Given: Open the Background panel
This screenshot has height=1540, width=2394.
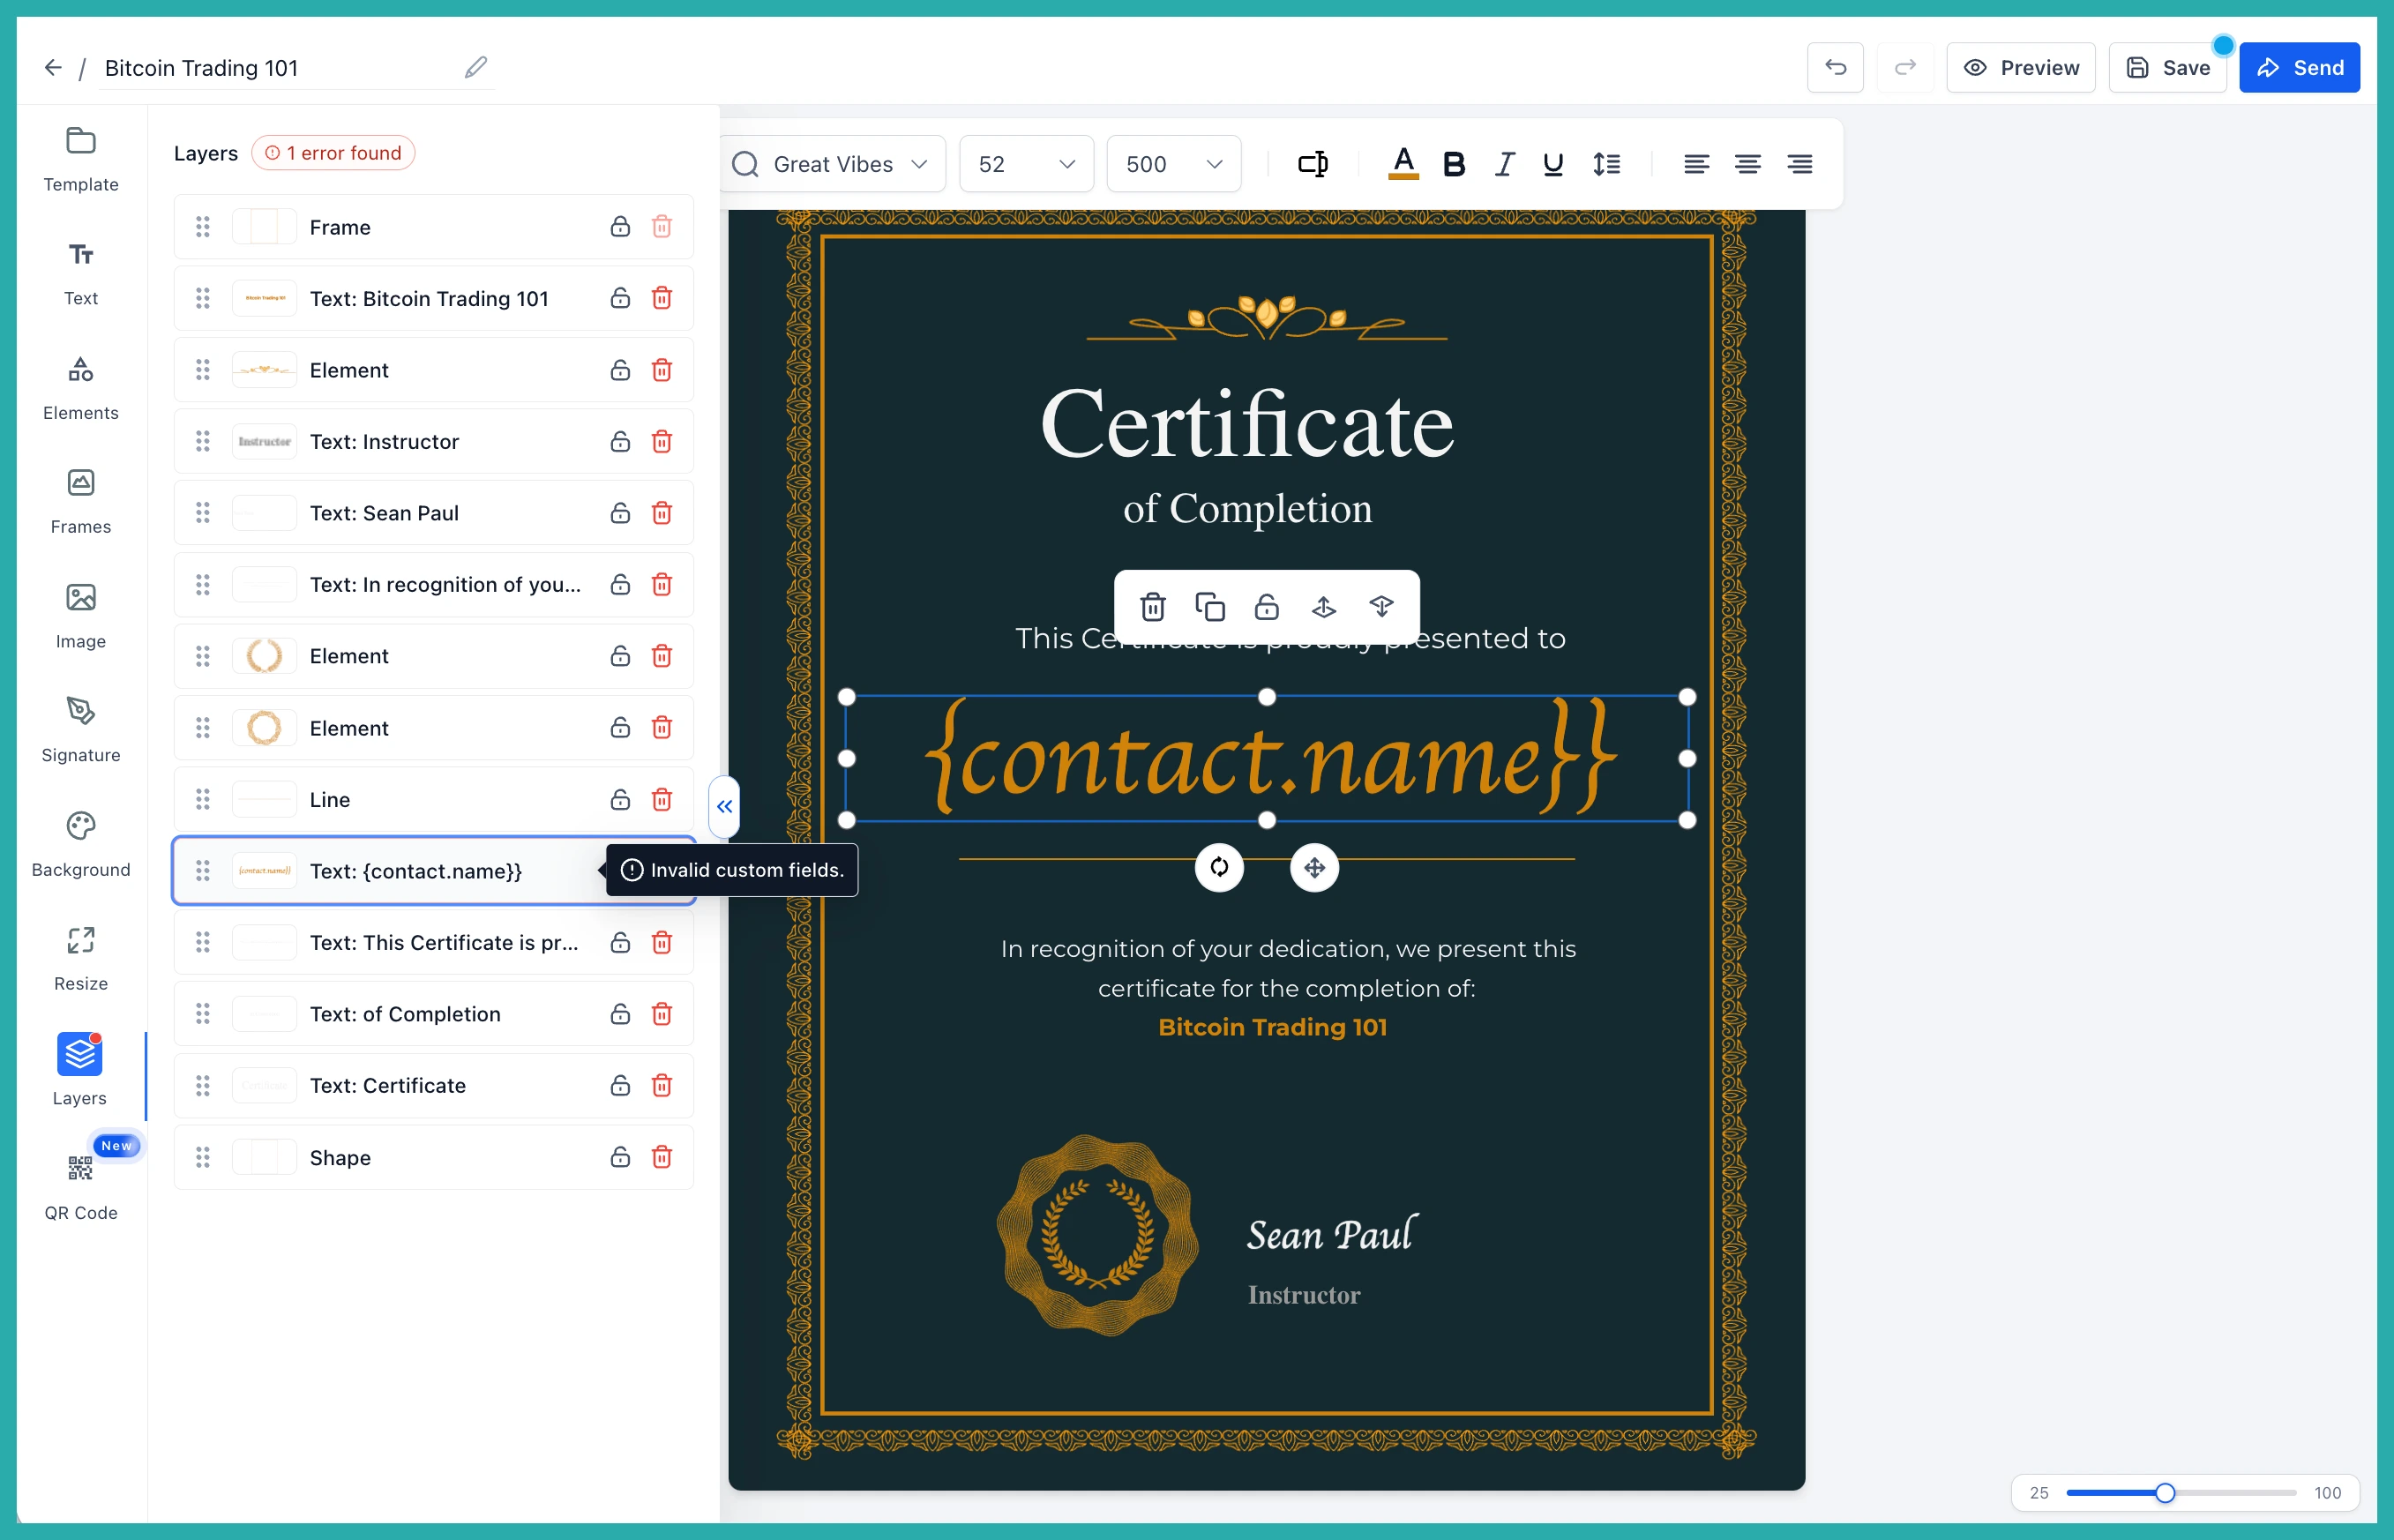Looking at the screenshot, I should coord(81,845).
